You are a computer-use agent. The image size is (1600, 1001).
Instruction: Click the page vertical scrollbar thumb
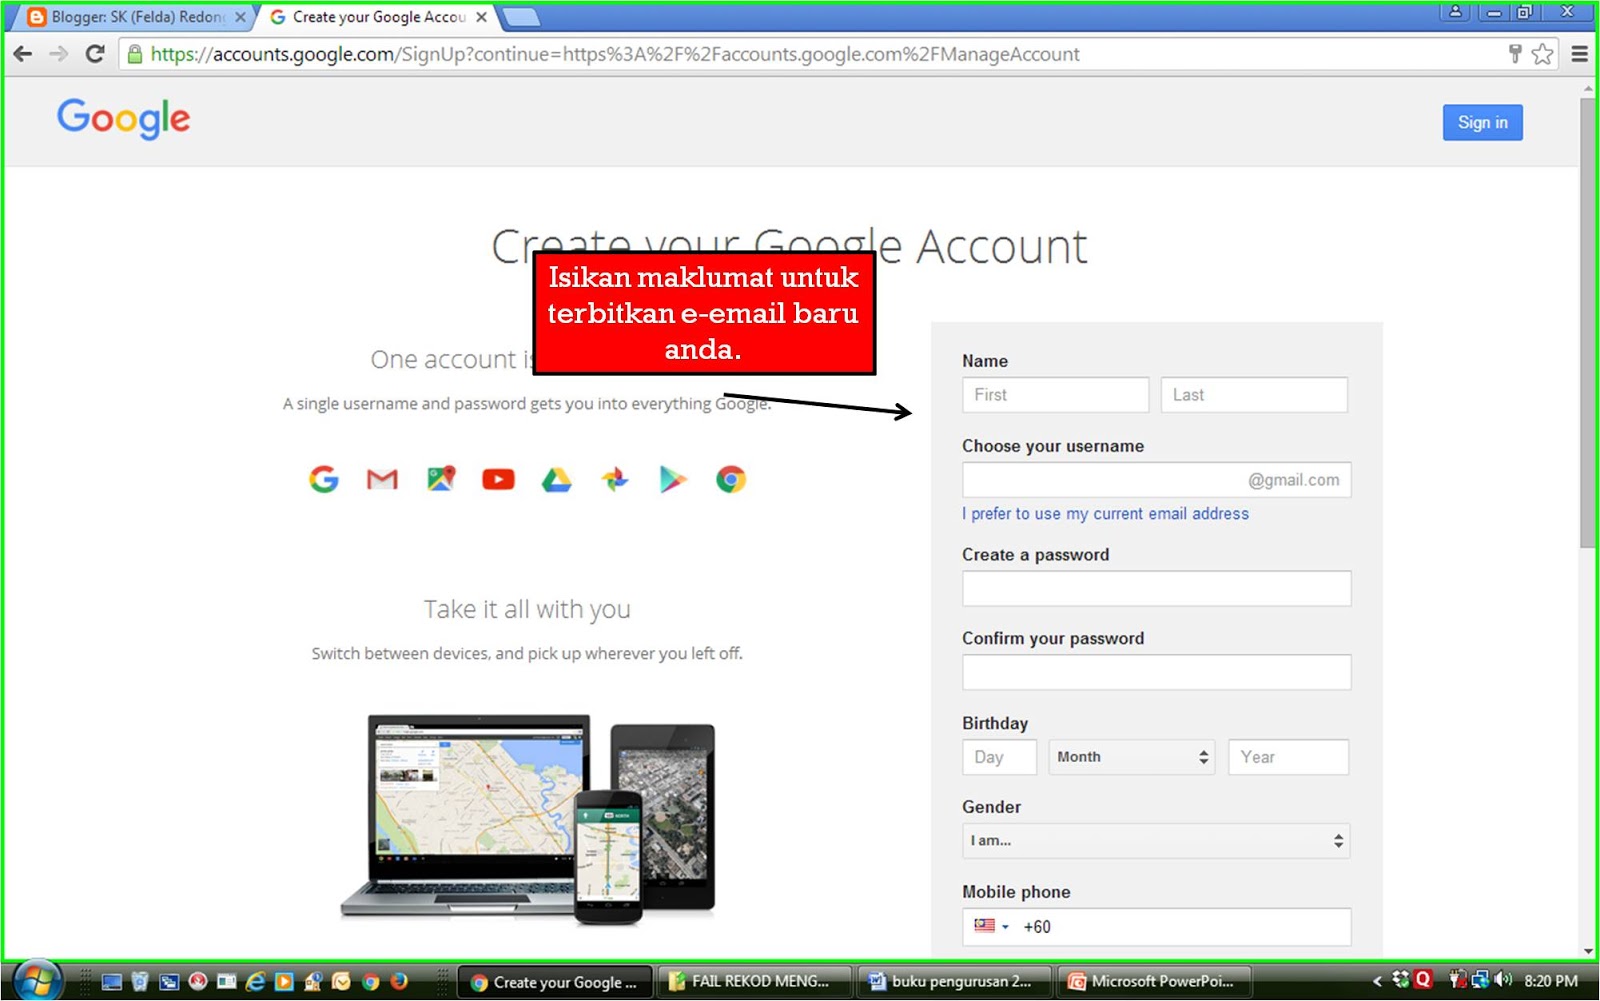[1588, 322]
